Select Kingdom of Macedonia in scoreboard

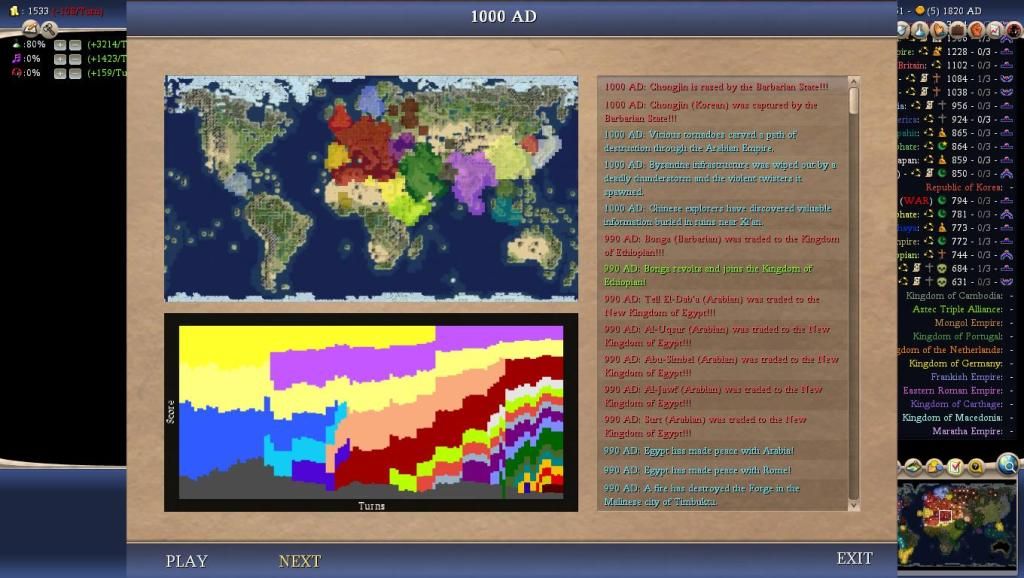pyautogui.click(x=952, y=417)
